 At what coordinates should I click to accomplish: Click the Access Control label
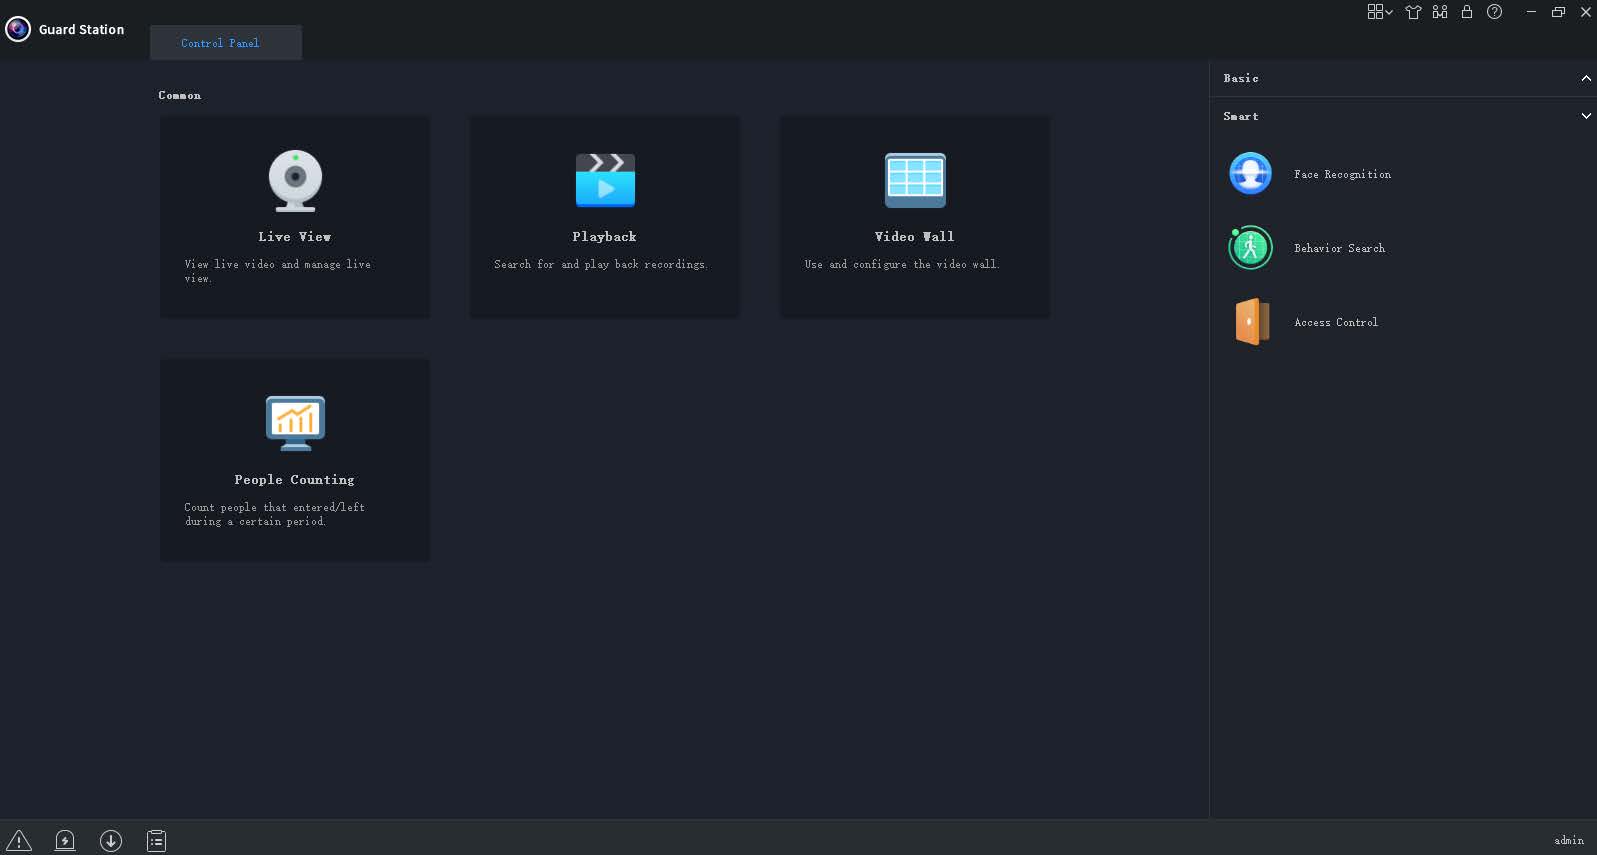(x=1336, y=322)
